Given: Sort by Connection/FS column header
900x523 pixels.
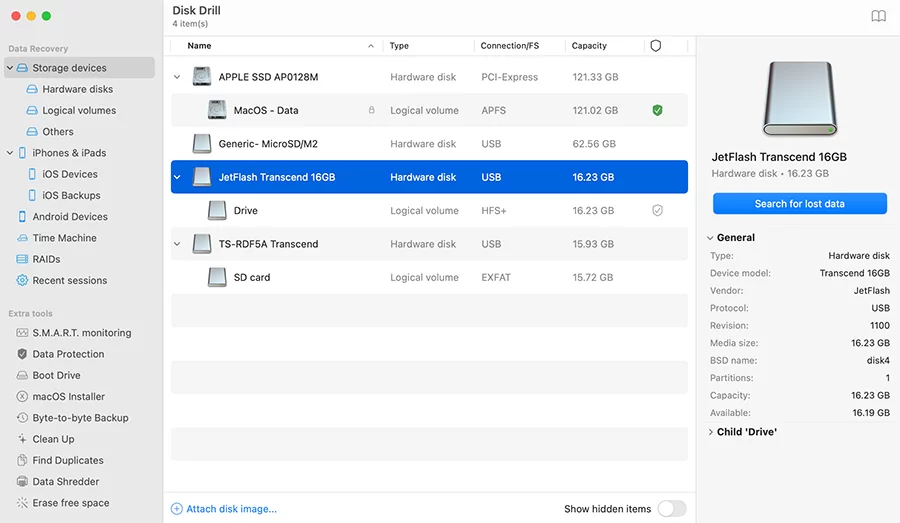Looking at the screenshot, I should coord(510,45).
